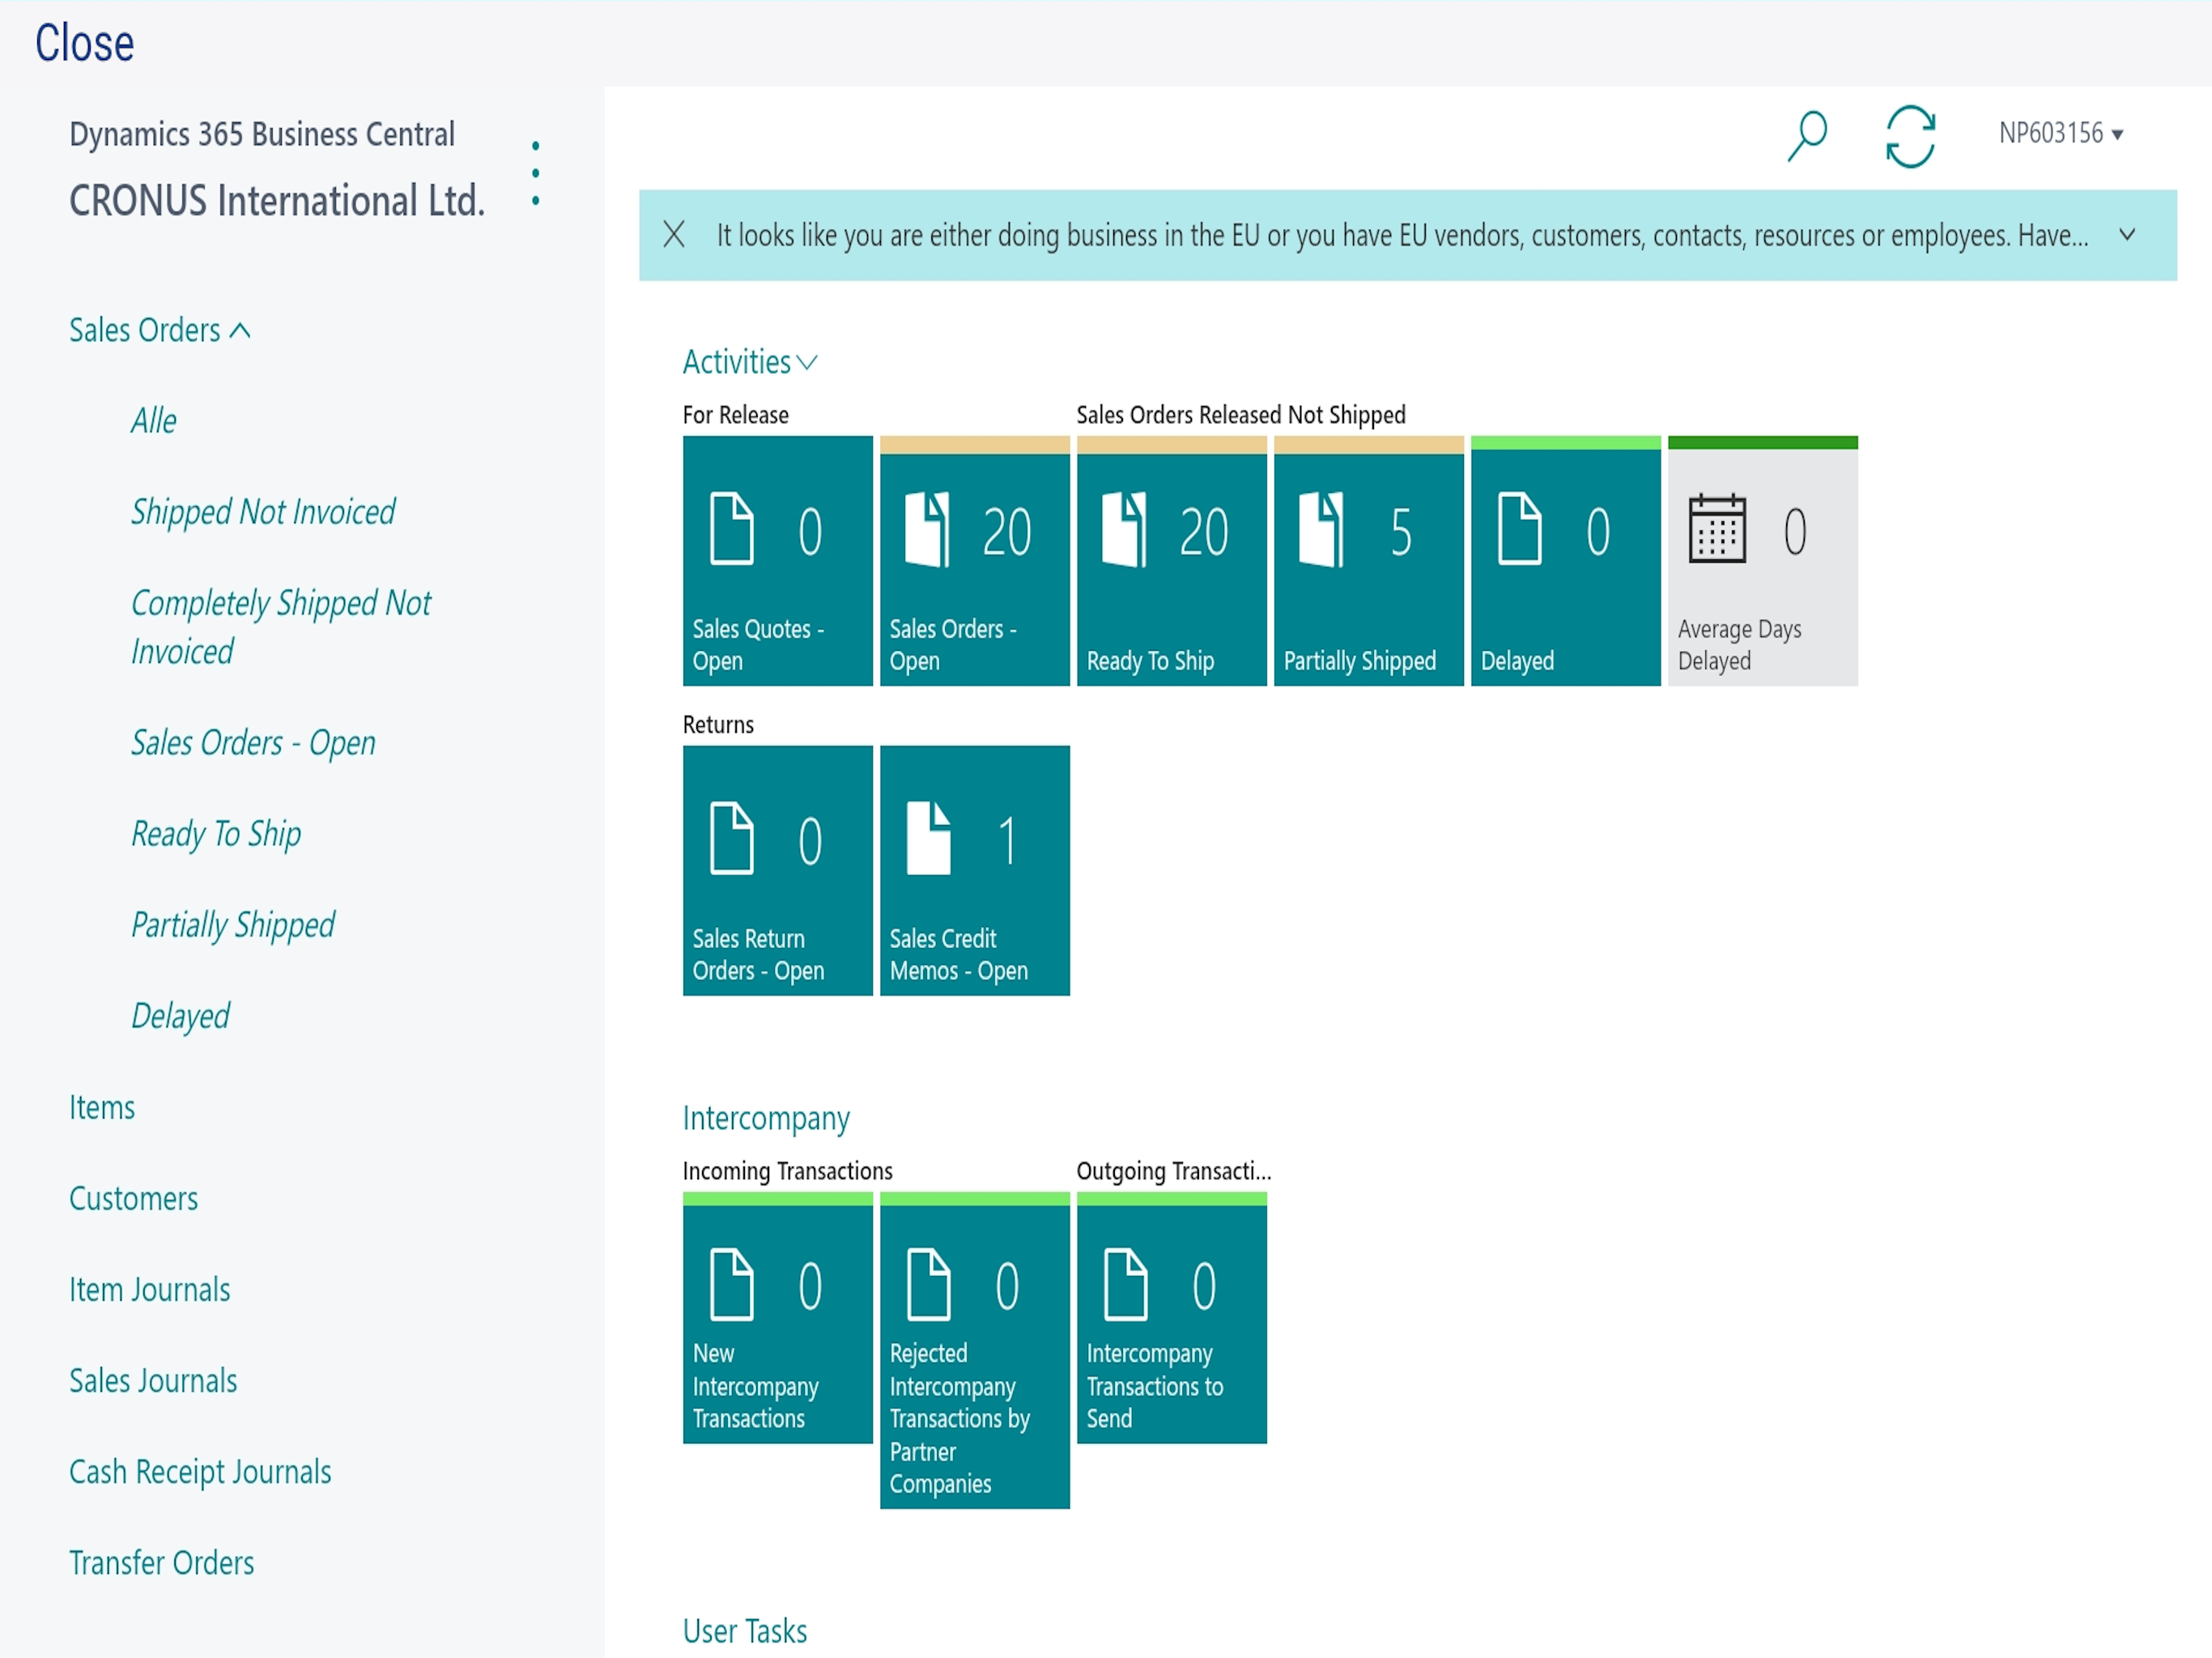The height and width of the screenshot is (1658, 2212).
Task: Open Rejected Intercompany Transactions tile
Action: coord(974,1350)
